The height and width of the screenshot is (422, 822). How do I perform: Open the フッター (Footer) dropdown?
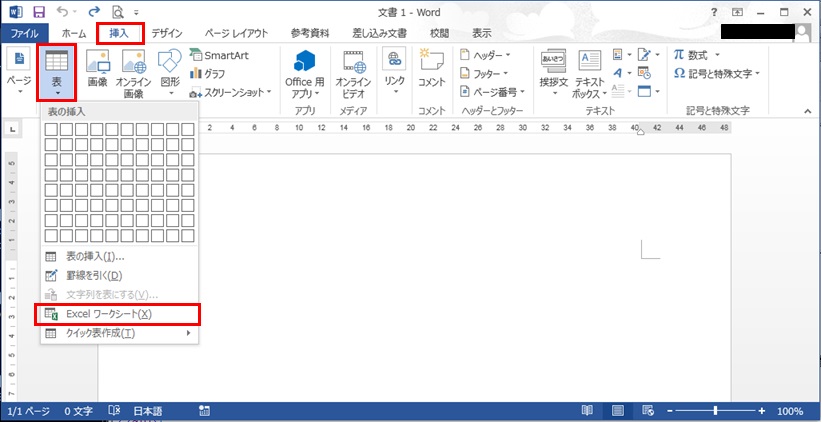click(x=484, y=73)
